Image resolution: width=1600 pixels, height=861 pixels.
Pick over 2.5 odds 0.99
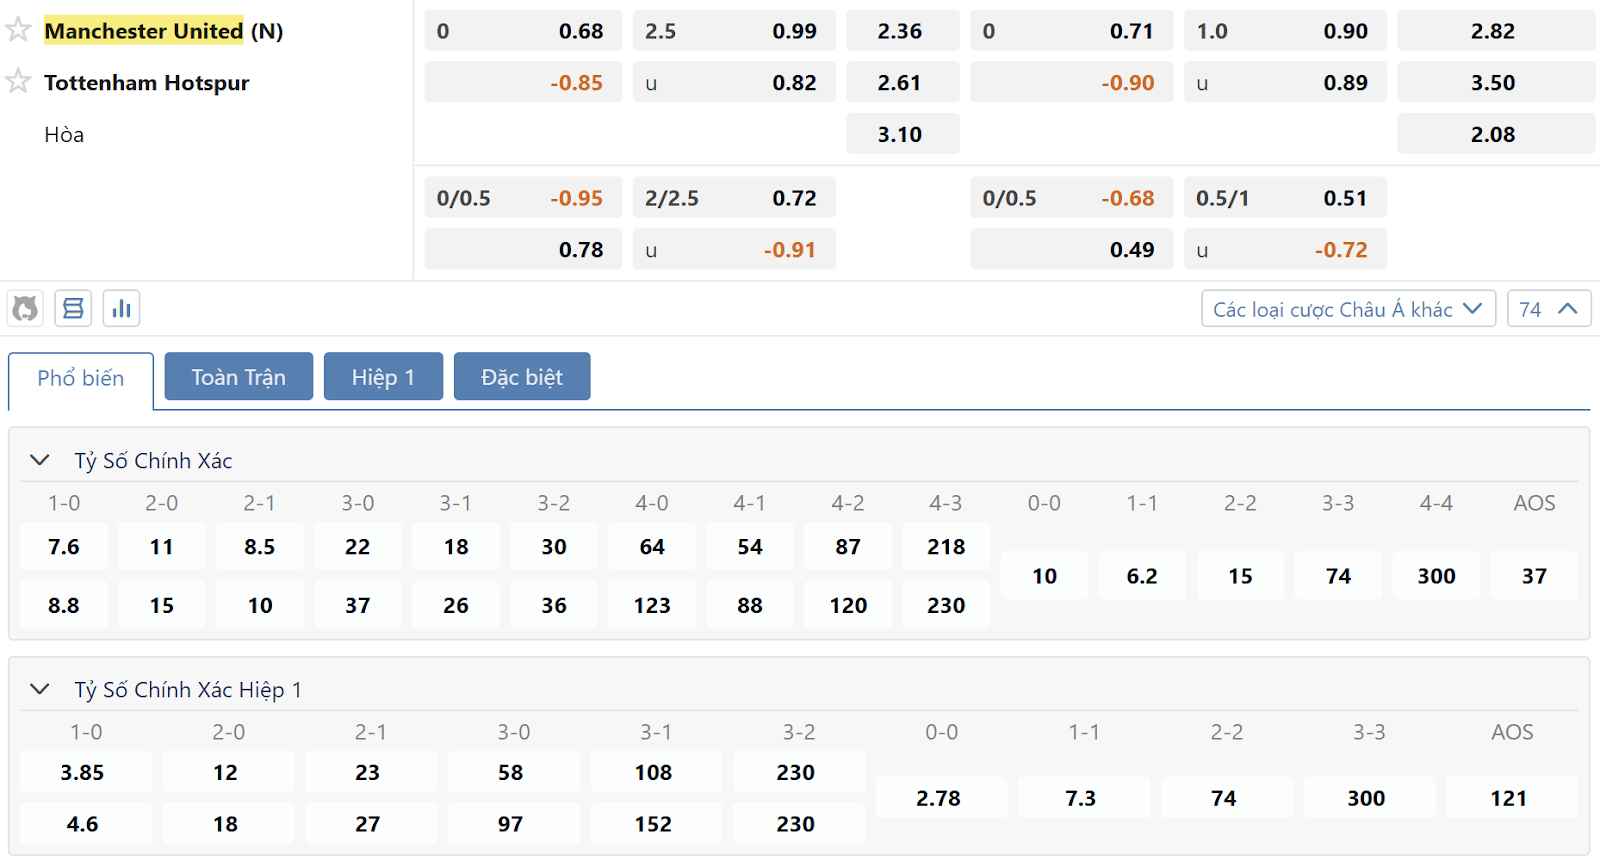click(734, 31)
